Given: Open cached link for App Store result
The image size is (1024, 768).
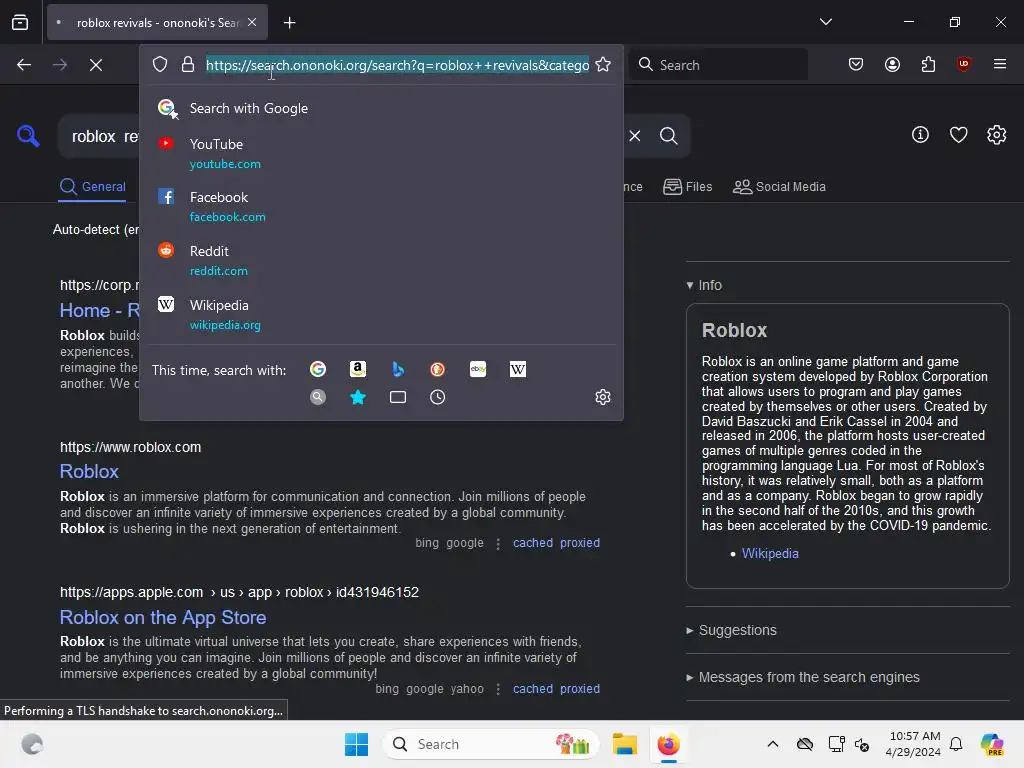Looking at the screenshot, I should point(533,689).
